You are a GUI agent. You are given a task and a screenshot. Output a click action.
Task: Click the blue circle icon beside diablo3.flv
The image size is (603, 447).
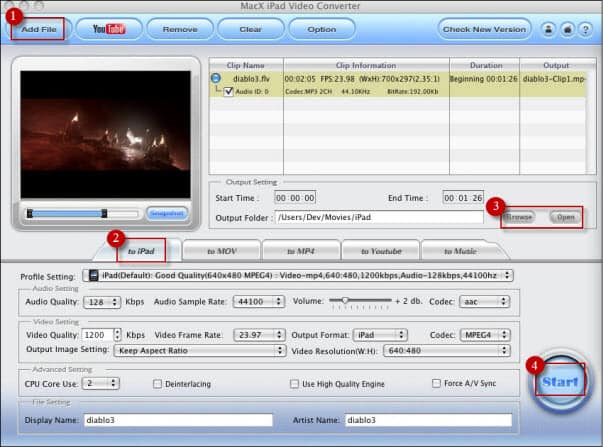point(216,78)
